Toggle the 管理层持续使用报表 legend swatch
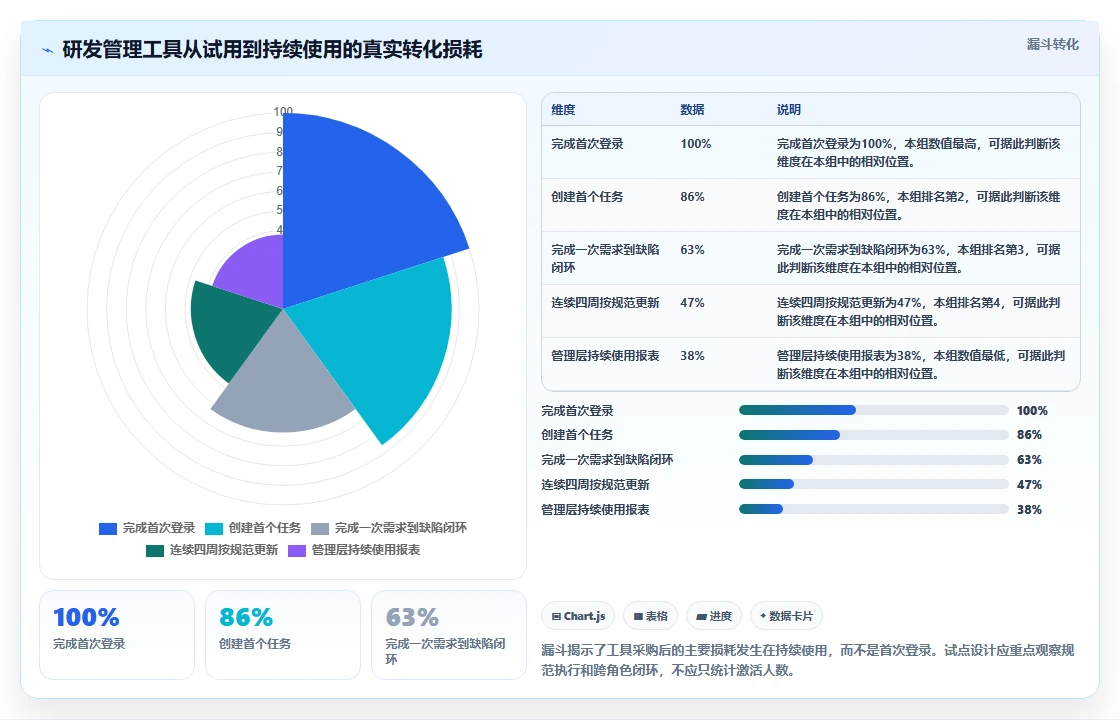This screenshot has width=1120, height=720. 296,551
